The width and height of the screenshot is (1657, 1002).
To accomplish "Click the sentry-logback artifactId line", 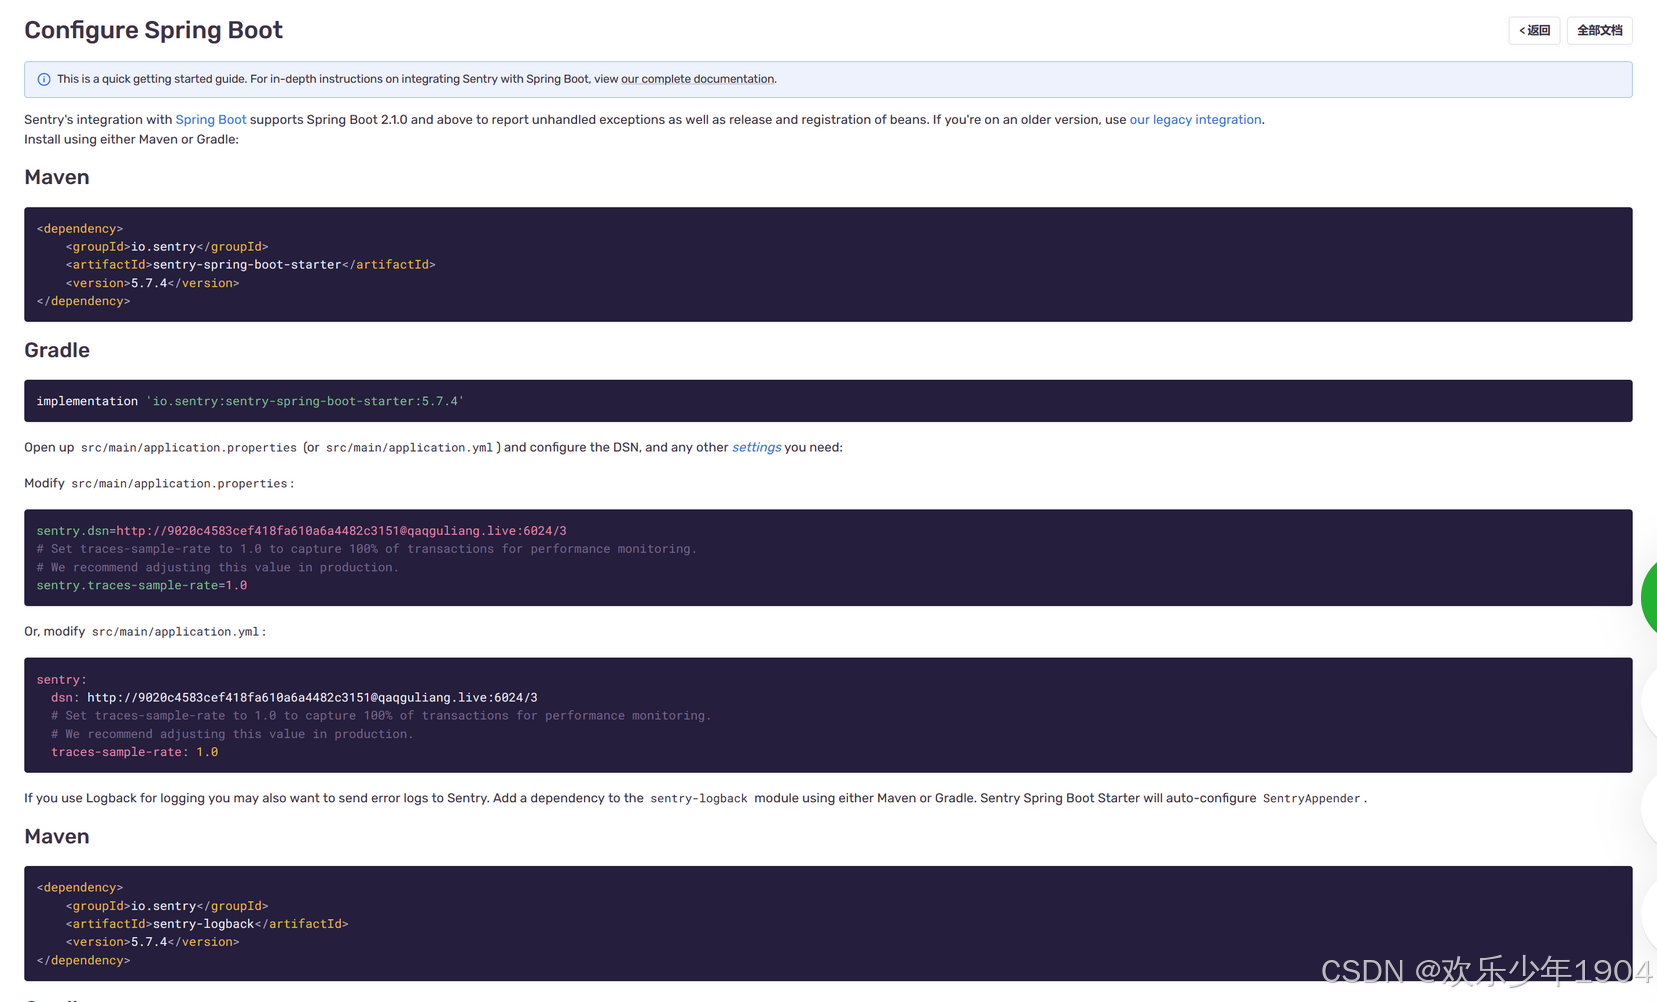I will [207, 924].
